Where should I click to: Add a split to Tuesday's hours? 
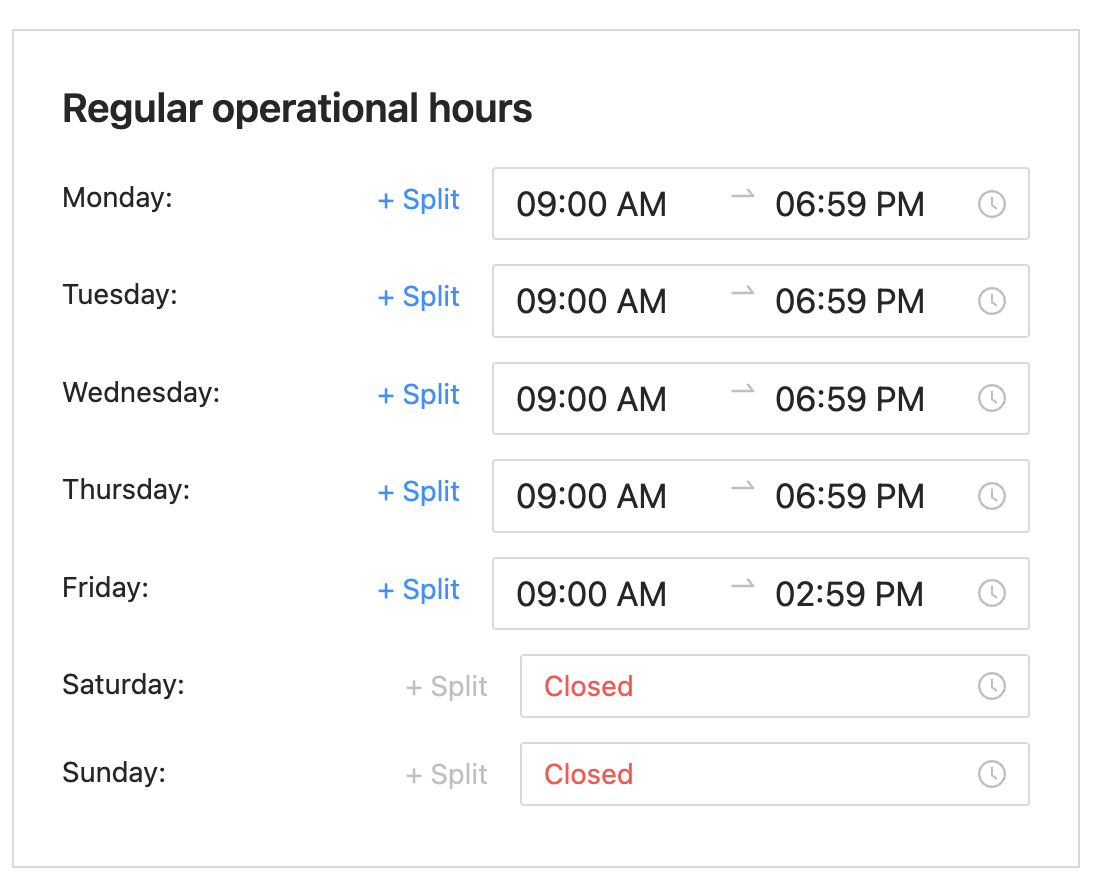(418, 298)
